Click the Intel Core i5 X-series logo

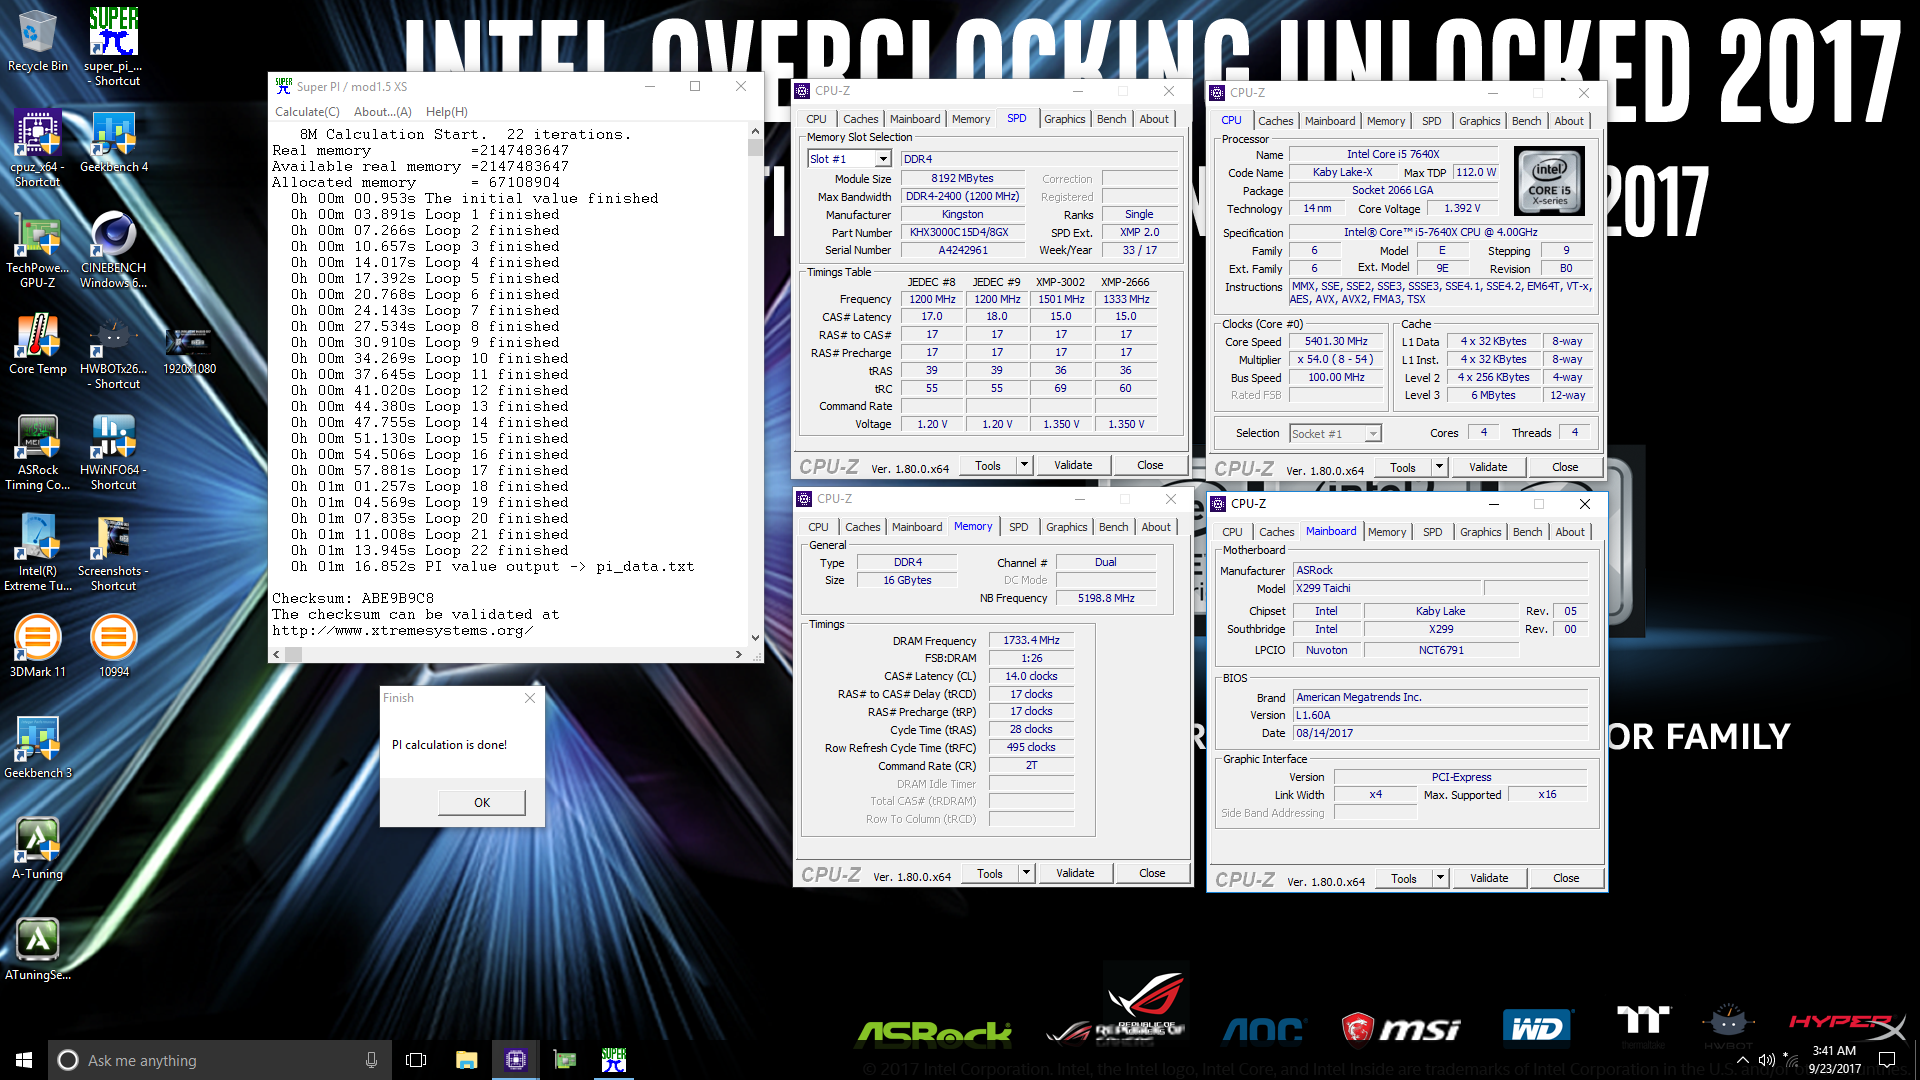[1549, 181]
